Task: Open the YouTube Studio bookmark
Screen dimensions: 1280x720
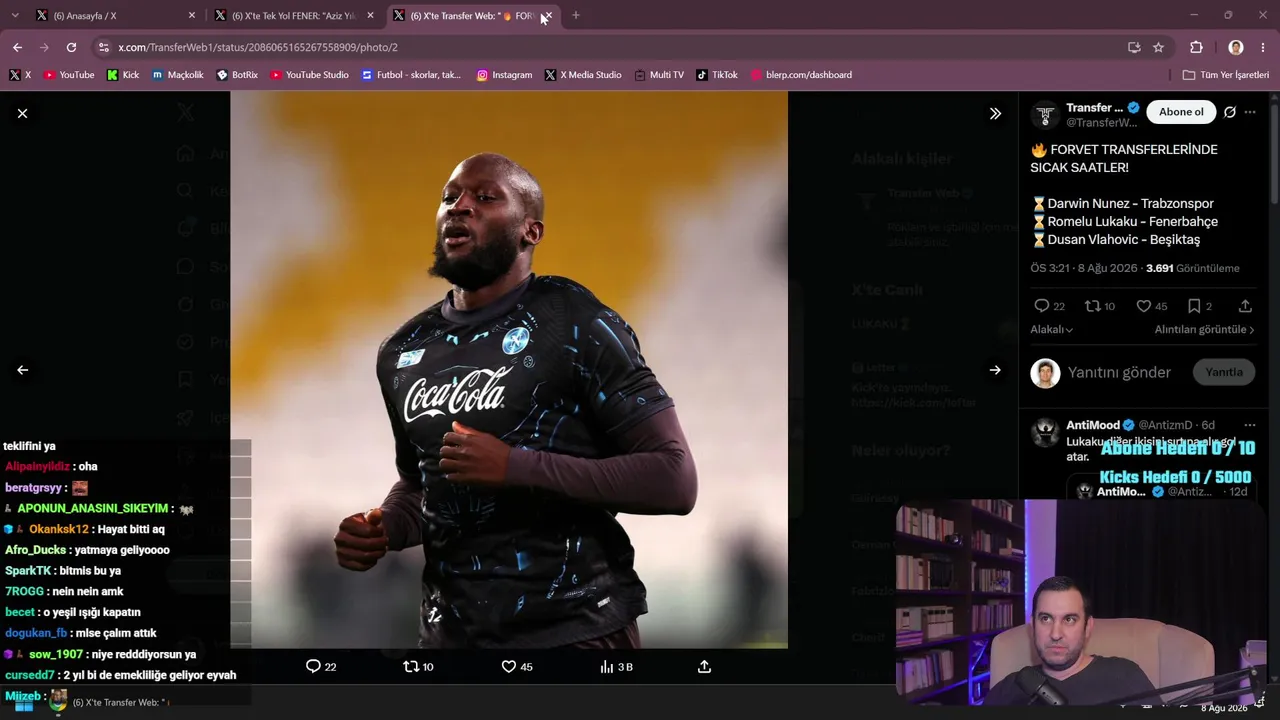Action: click(309, 75)
